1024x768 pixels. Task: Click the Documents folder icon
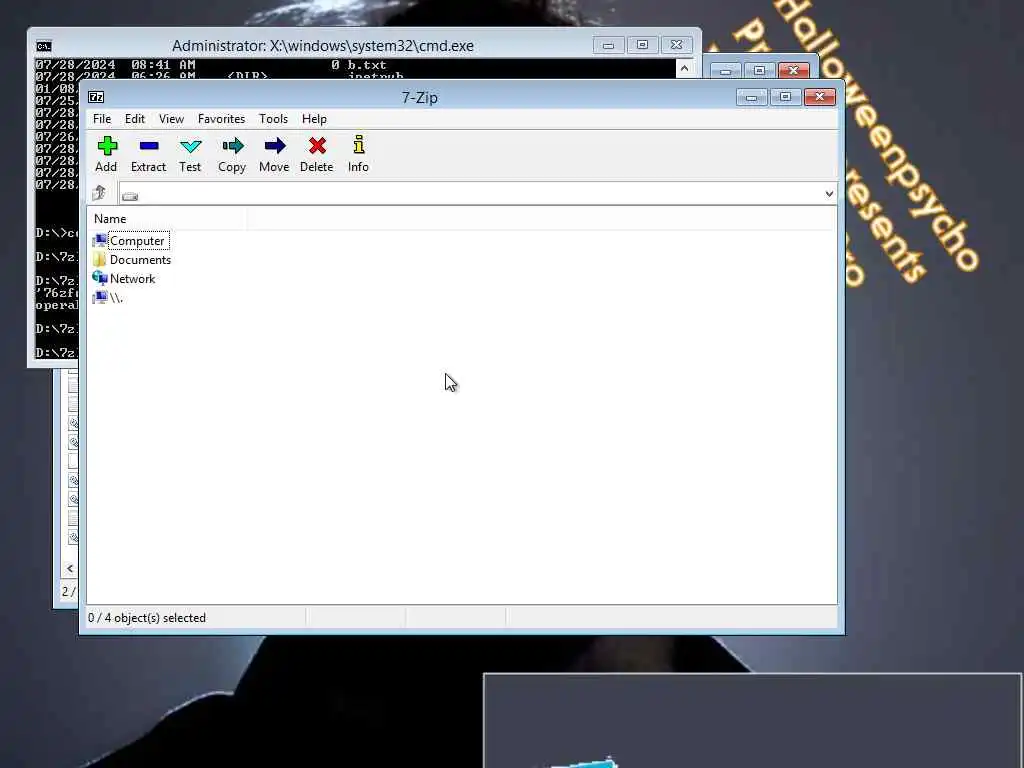(x=100, y=259)
